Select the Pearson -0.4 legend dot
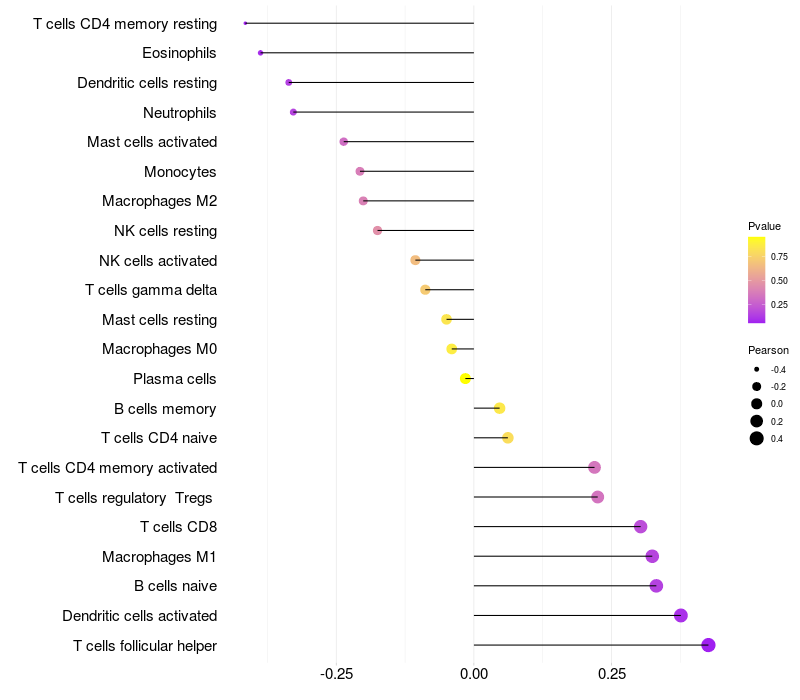Image resolution: width=800 pixels, height=700 pixels. coord(756,369)
